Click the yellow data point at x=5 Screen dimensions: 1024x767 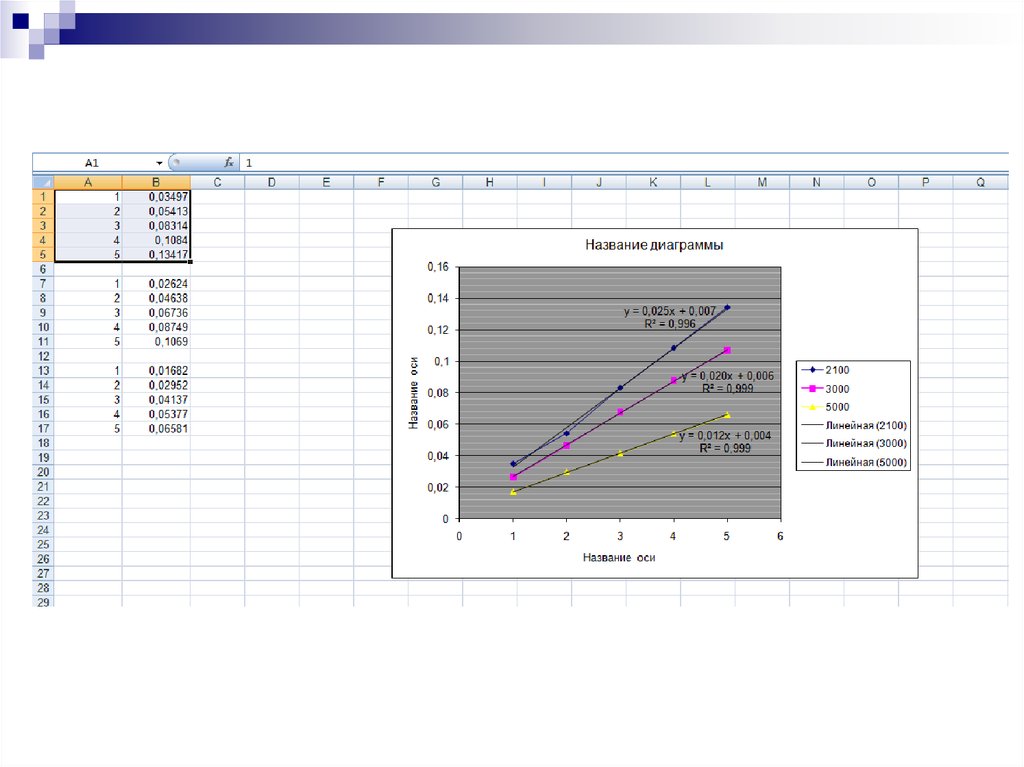point(727,414)
